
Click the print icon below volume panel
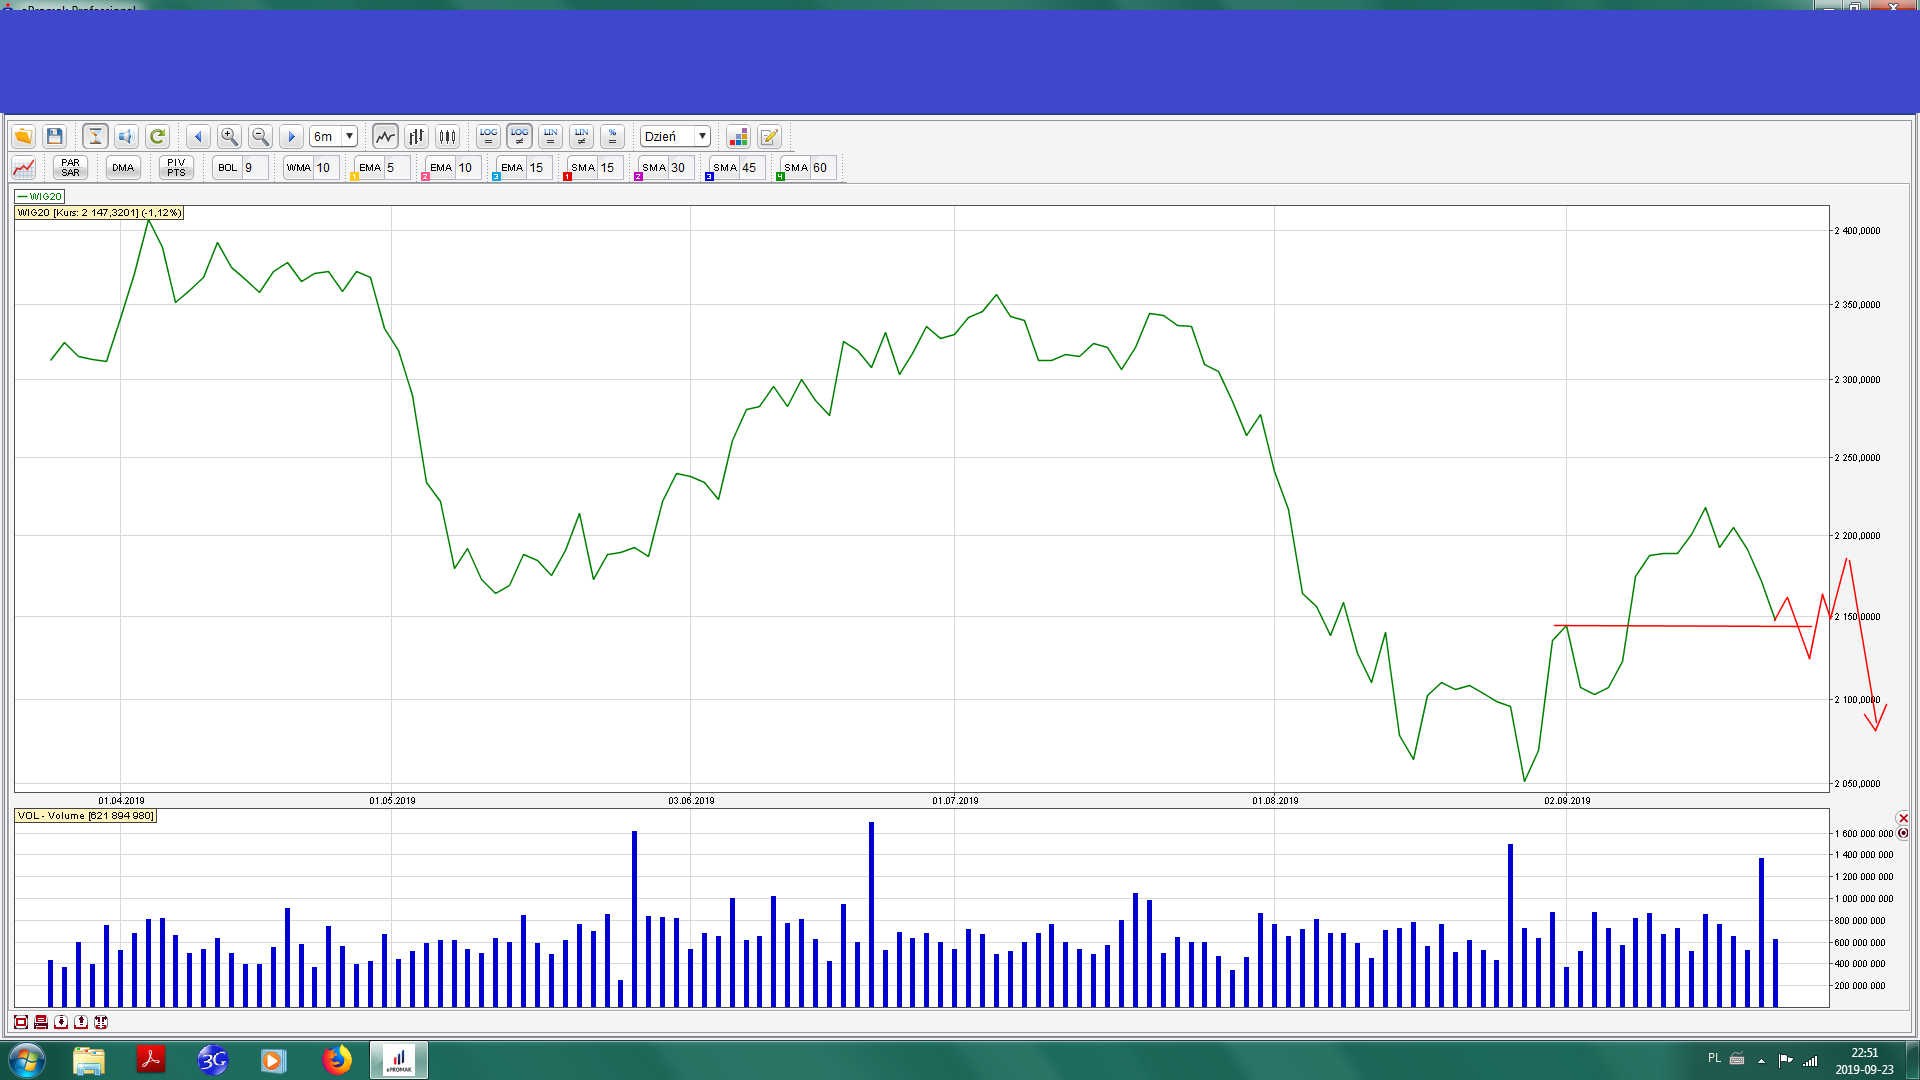[x=41, y=1022]
